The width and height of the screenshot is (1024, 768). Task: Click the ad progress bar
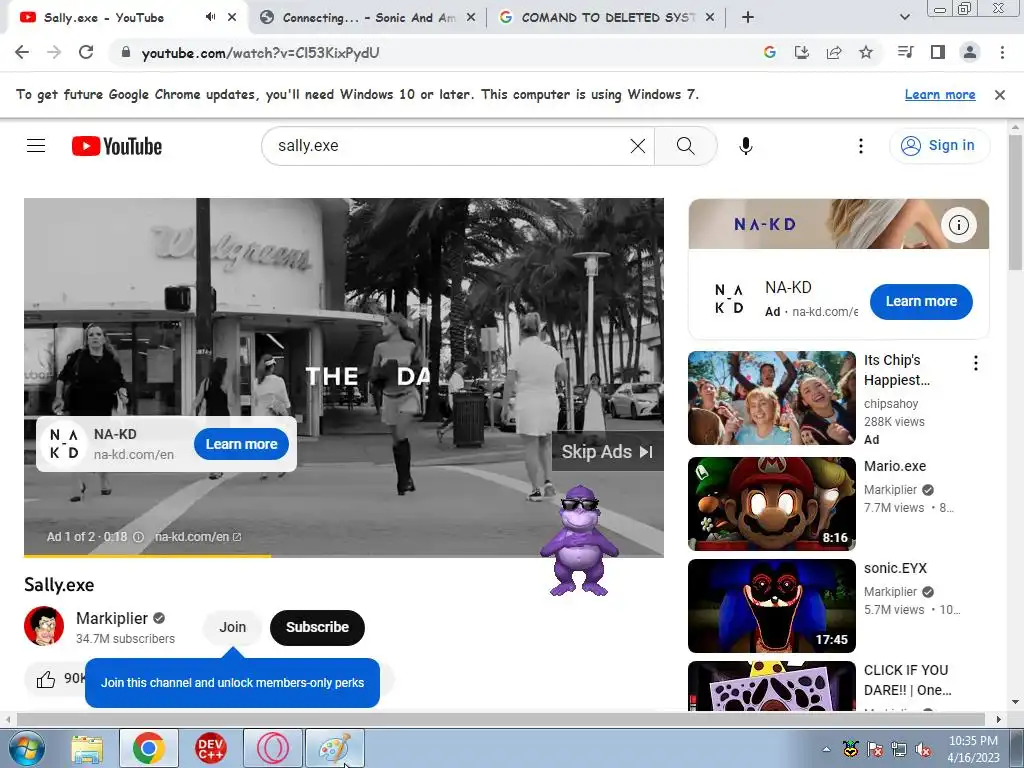click(344, 556)
